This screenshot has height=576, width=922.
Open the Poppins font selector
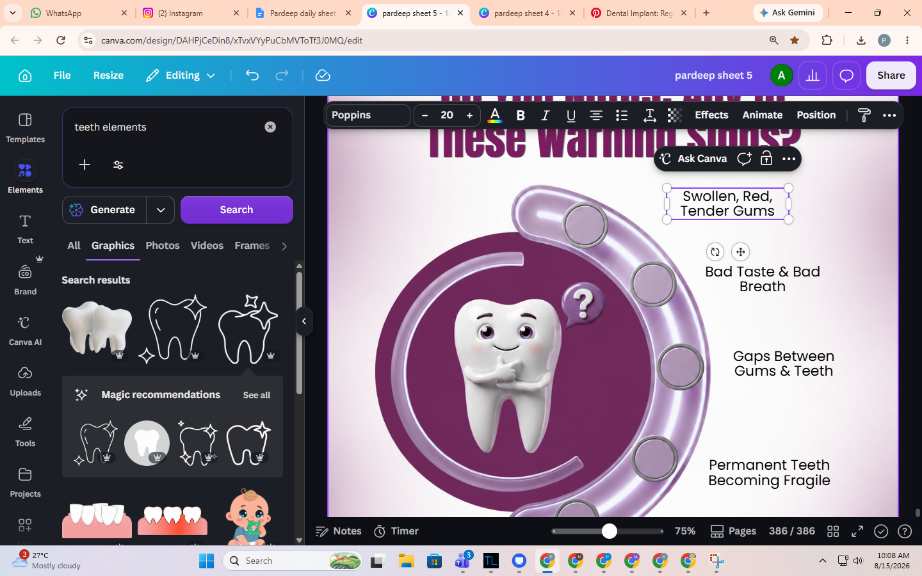point(367,115)
